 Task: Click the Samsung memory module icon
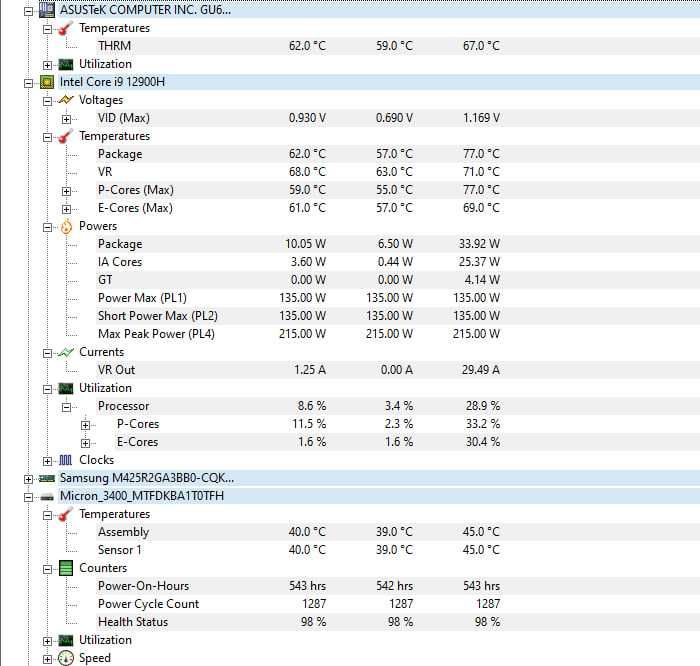pos(47,479)
